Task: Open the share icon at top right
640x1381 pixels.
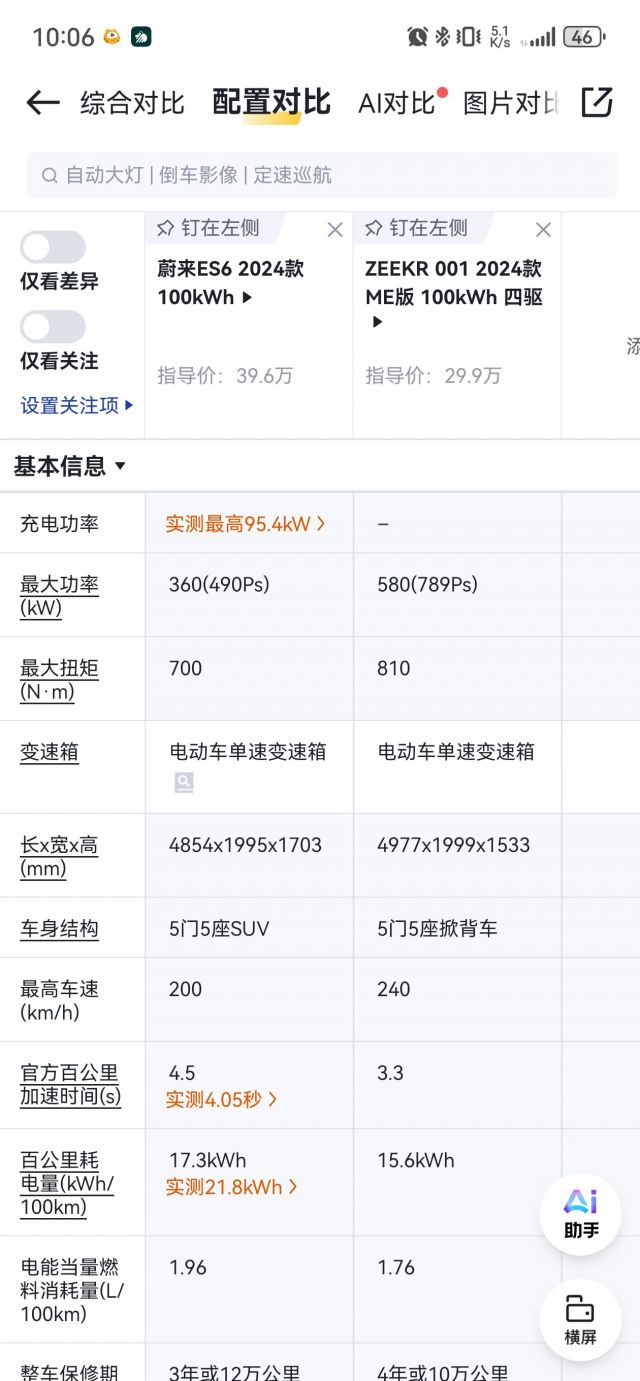Action: point(597,102)
